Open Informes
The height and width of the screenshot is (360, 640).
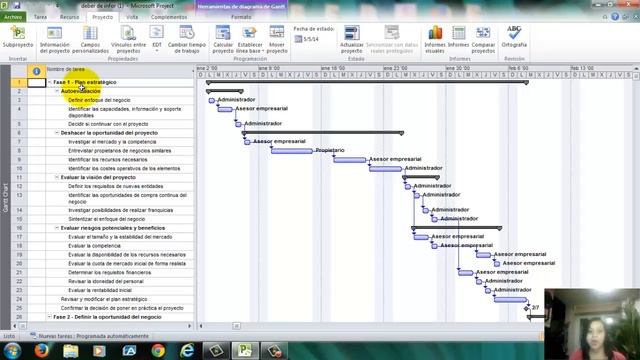[x=458, y=37]
